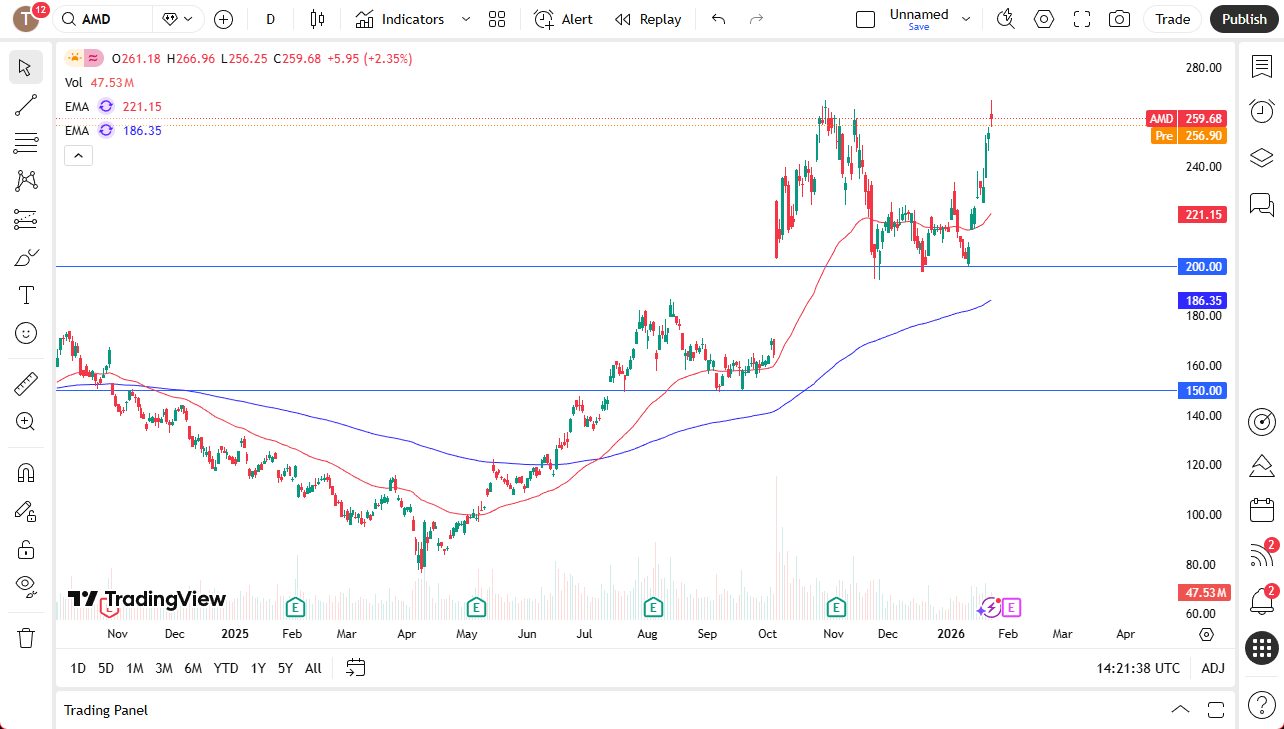
Task: Click the second EMA 186.35 refresh icon
Action: coord(105,130)
